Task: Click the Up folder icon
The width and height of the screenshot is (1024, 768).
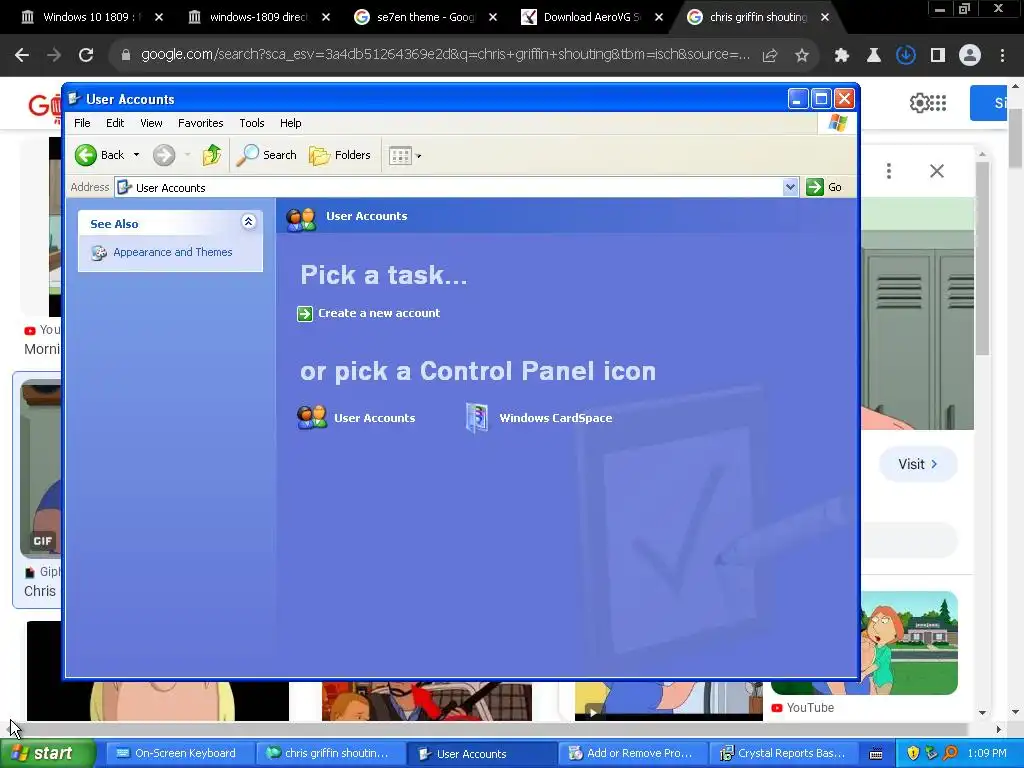Action: (212, 155)
